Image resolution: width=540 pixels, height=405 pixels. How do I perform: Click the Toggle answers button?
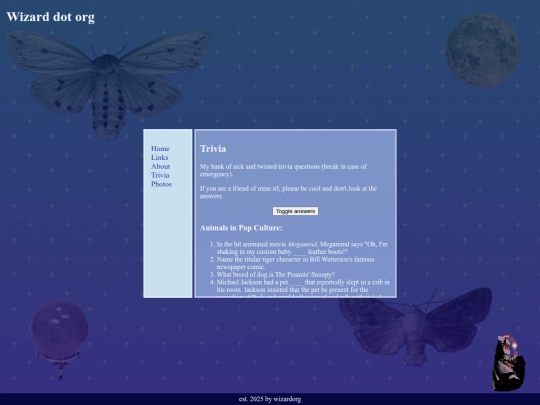pyautogui.click(x=295, y=211)
